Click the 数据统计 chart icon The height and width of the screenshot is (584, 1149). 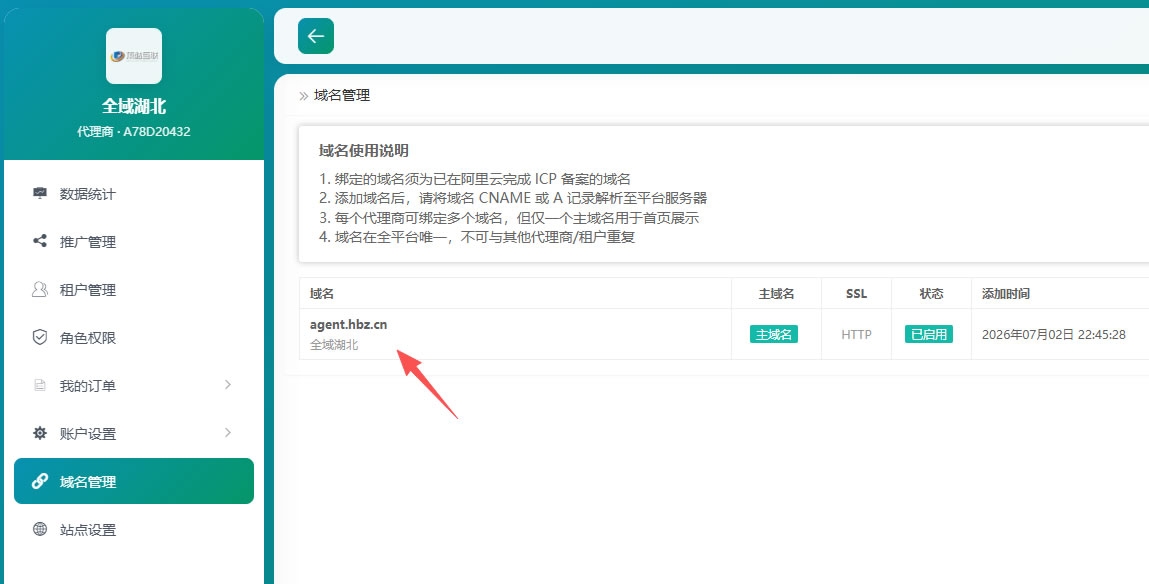click(40, 193)
